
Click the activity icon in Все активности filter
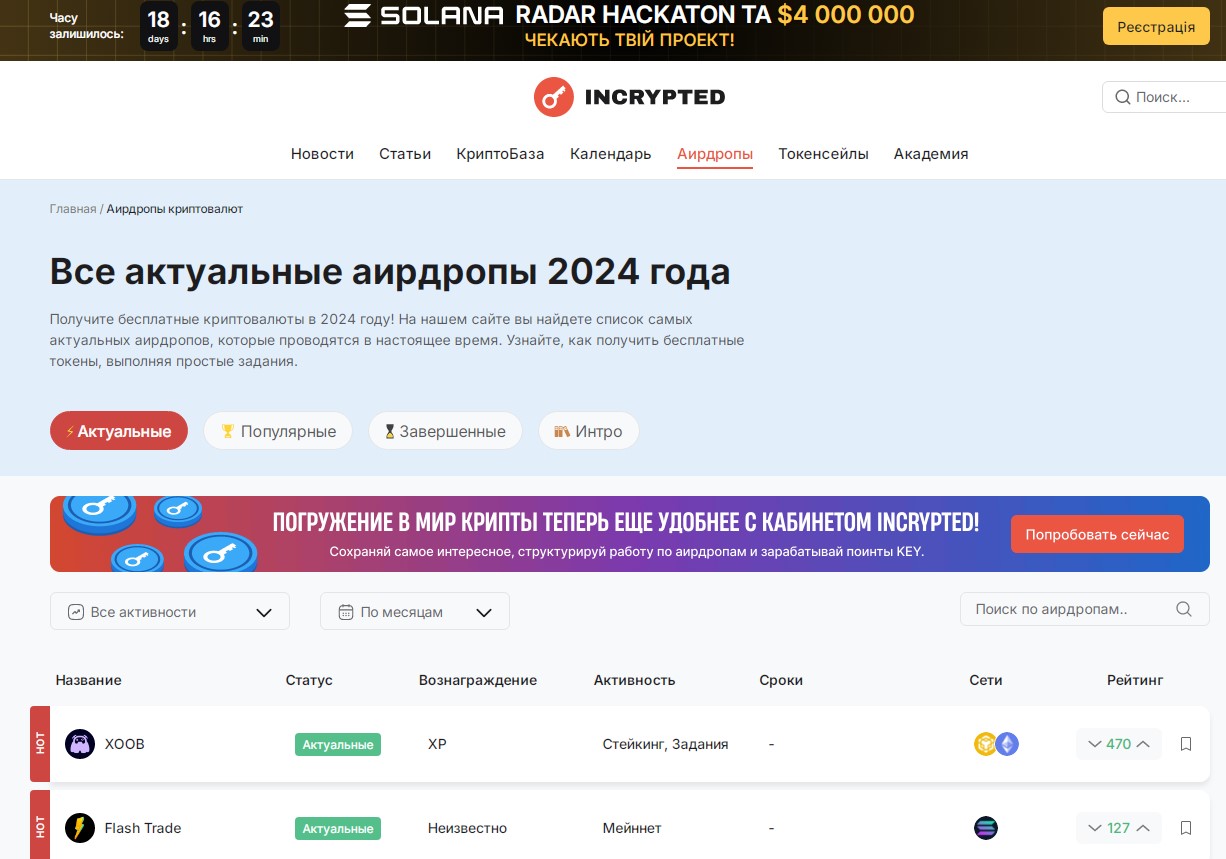76,612
